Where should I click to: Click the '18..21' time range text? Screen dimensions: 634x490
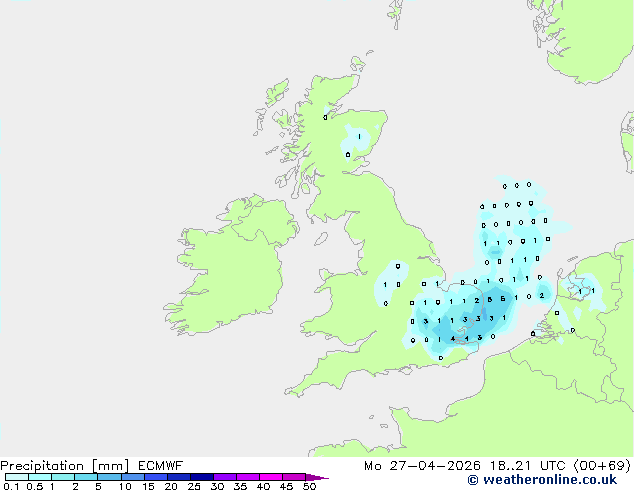point(512,466)
